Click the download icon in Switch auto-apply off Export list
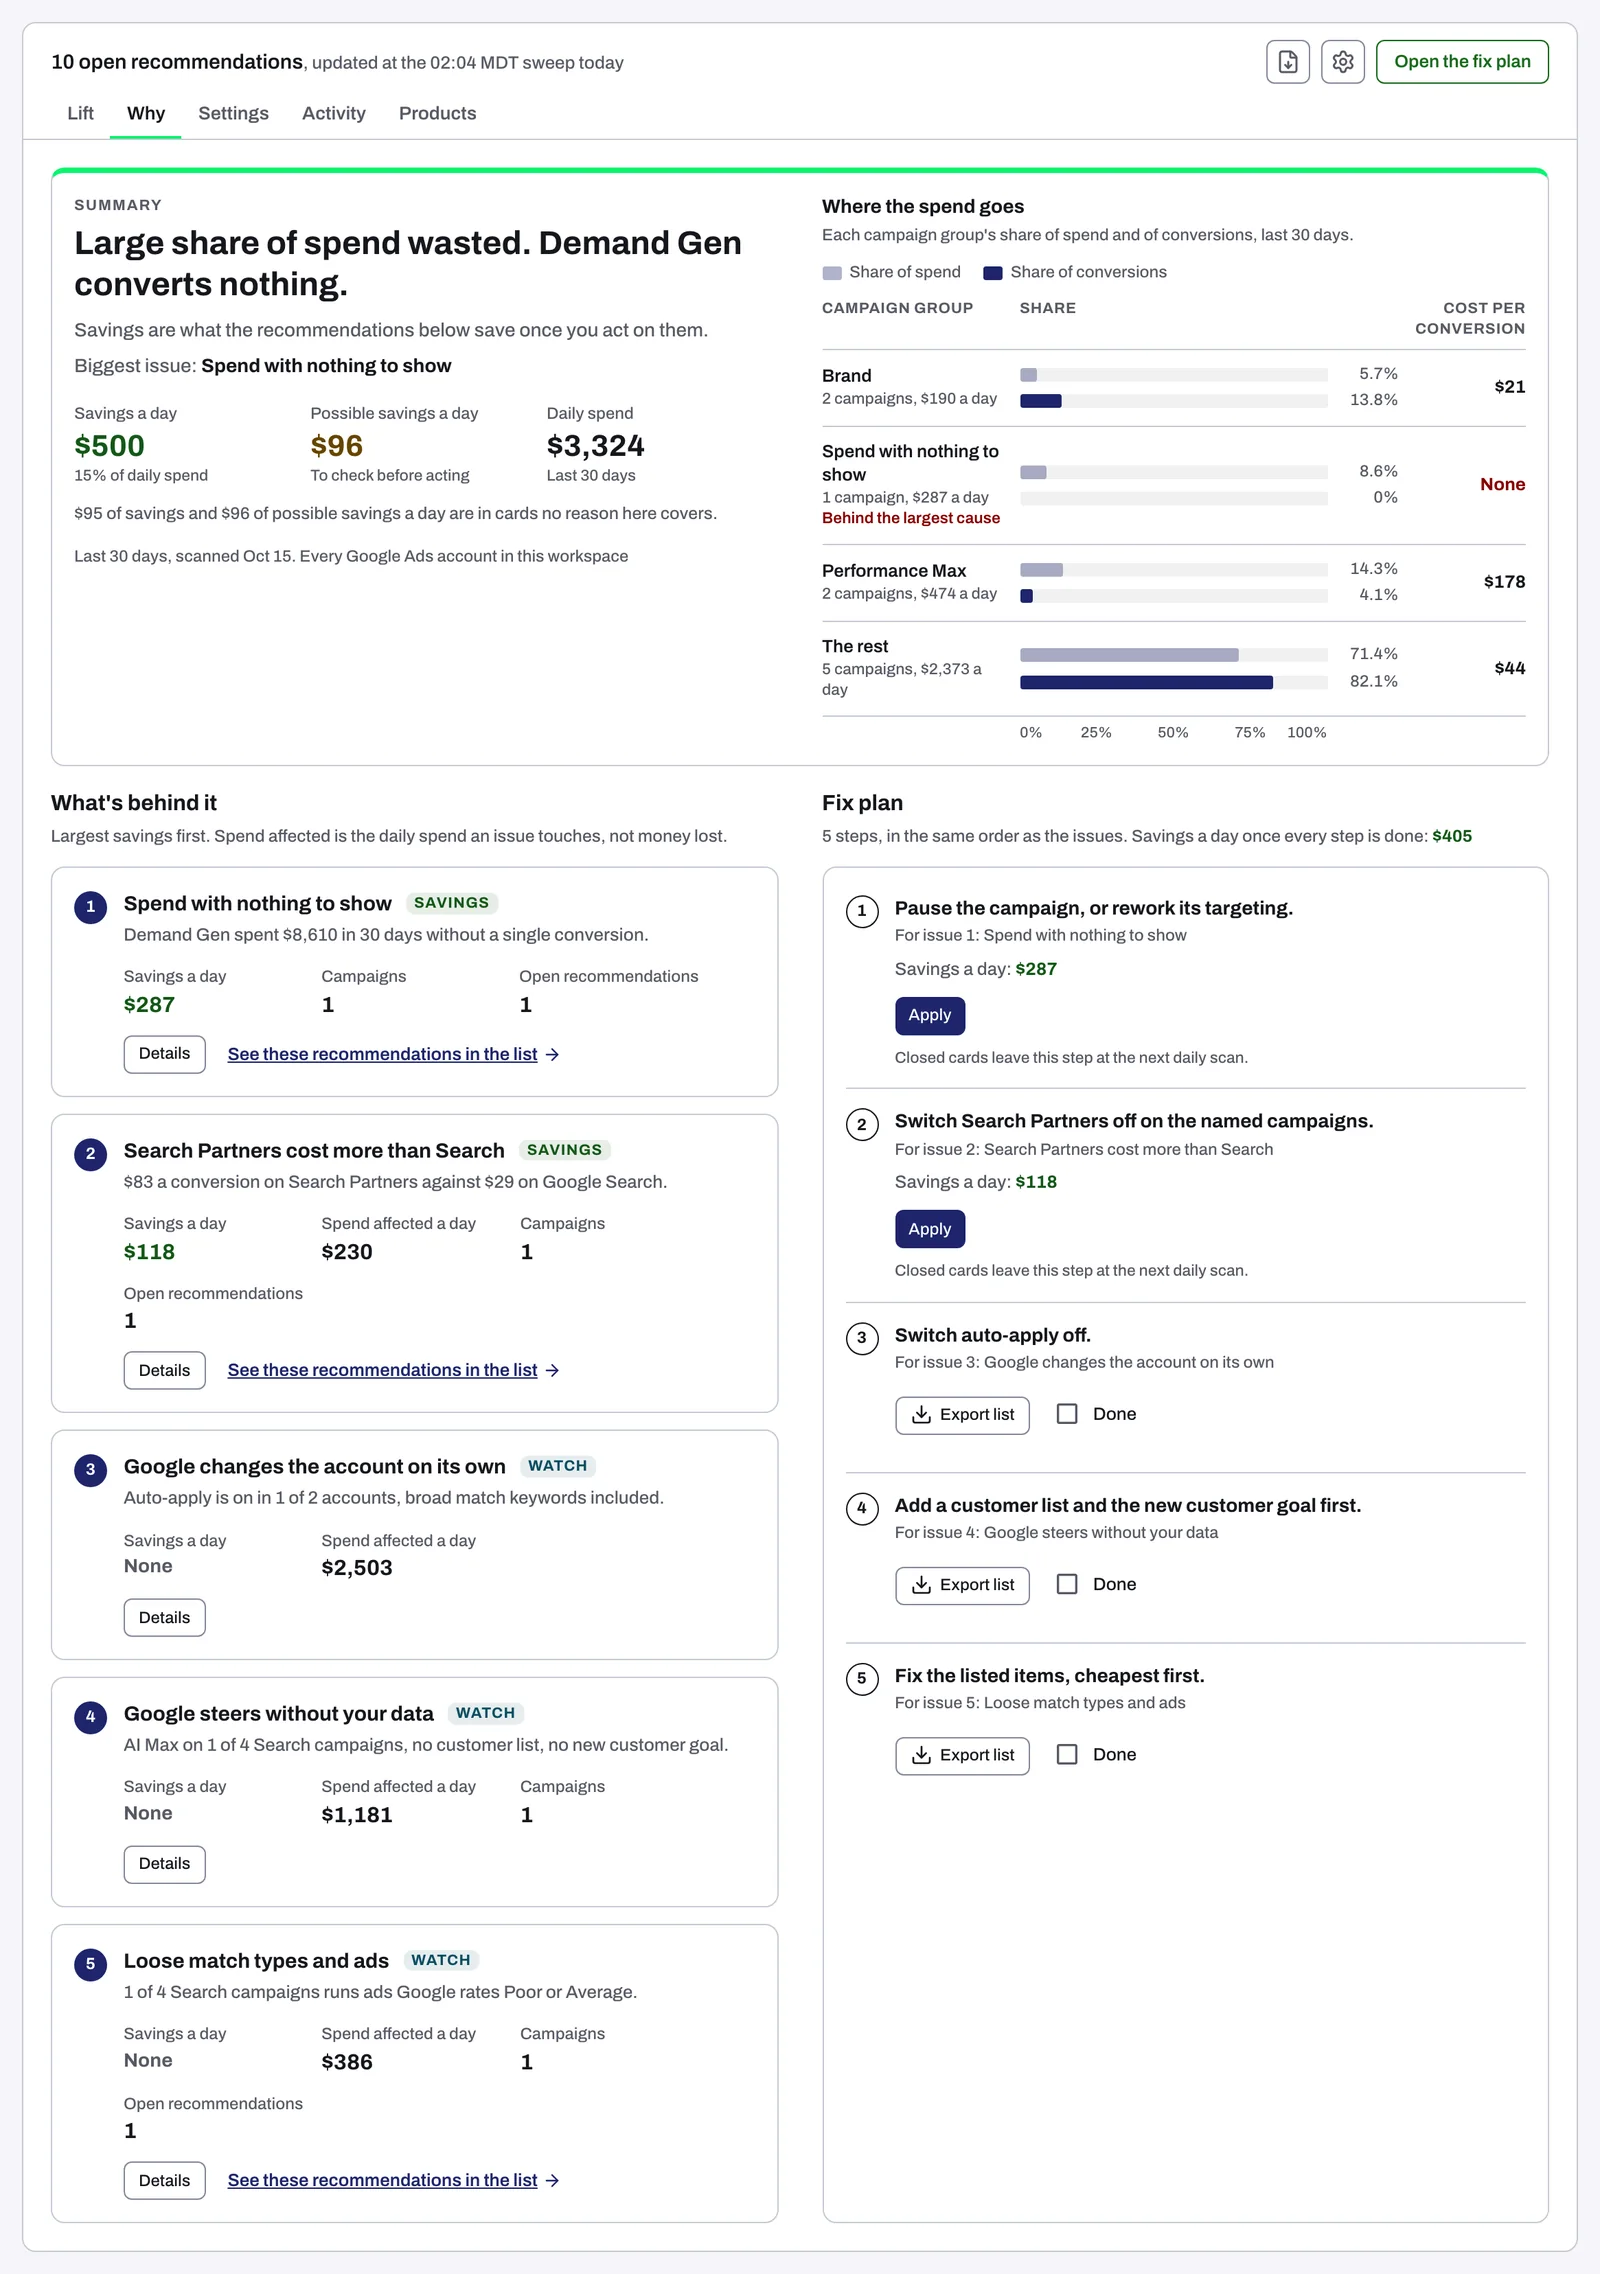 [922, 1414]
